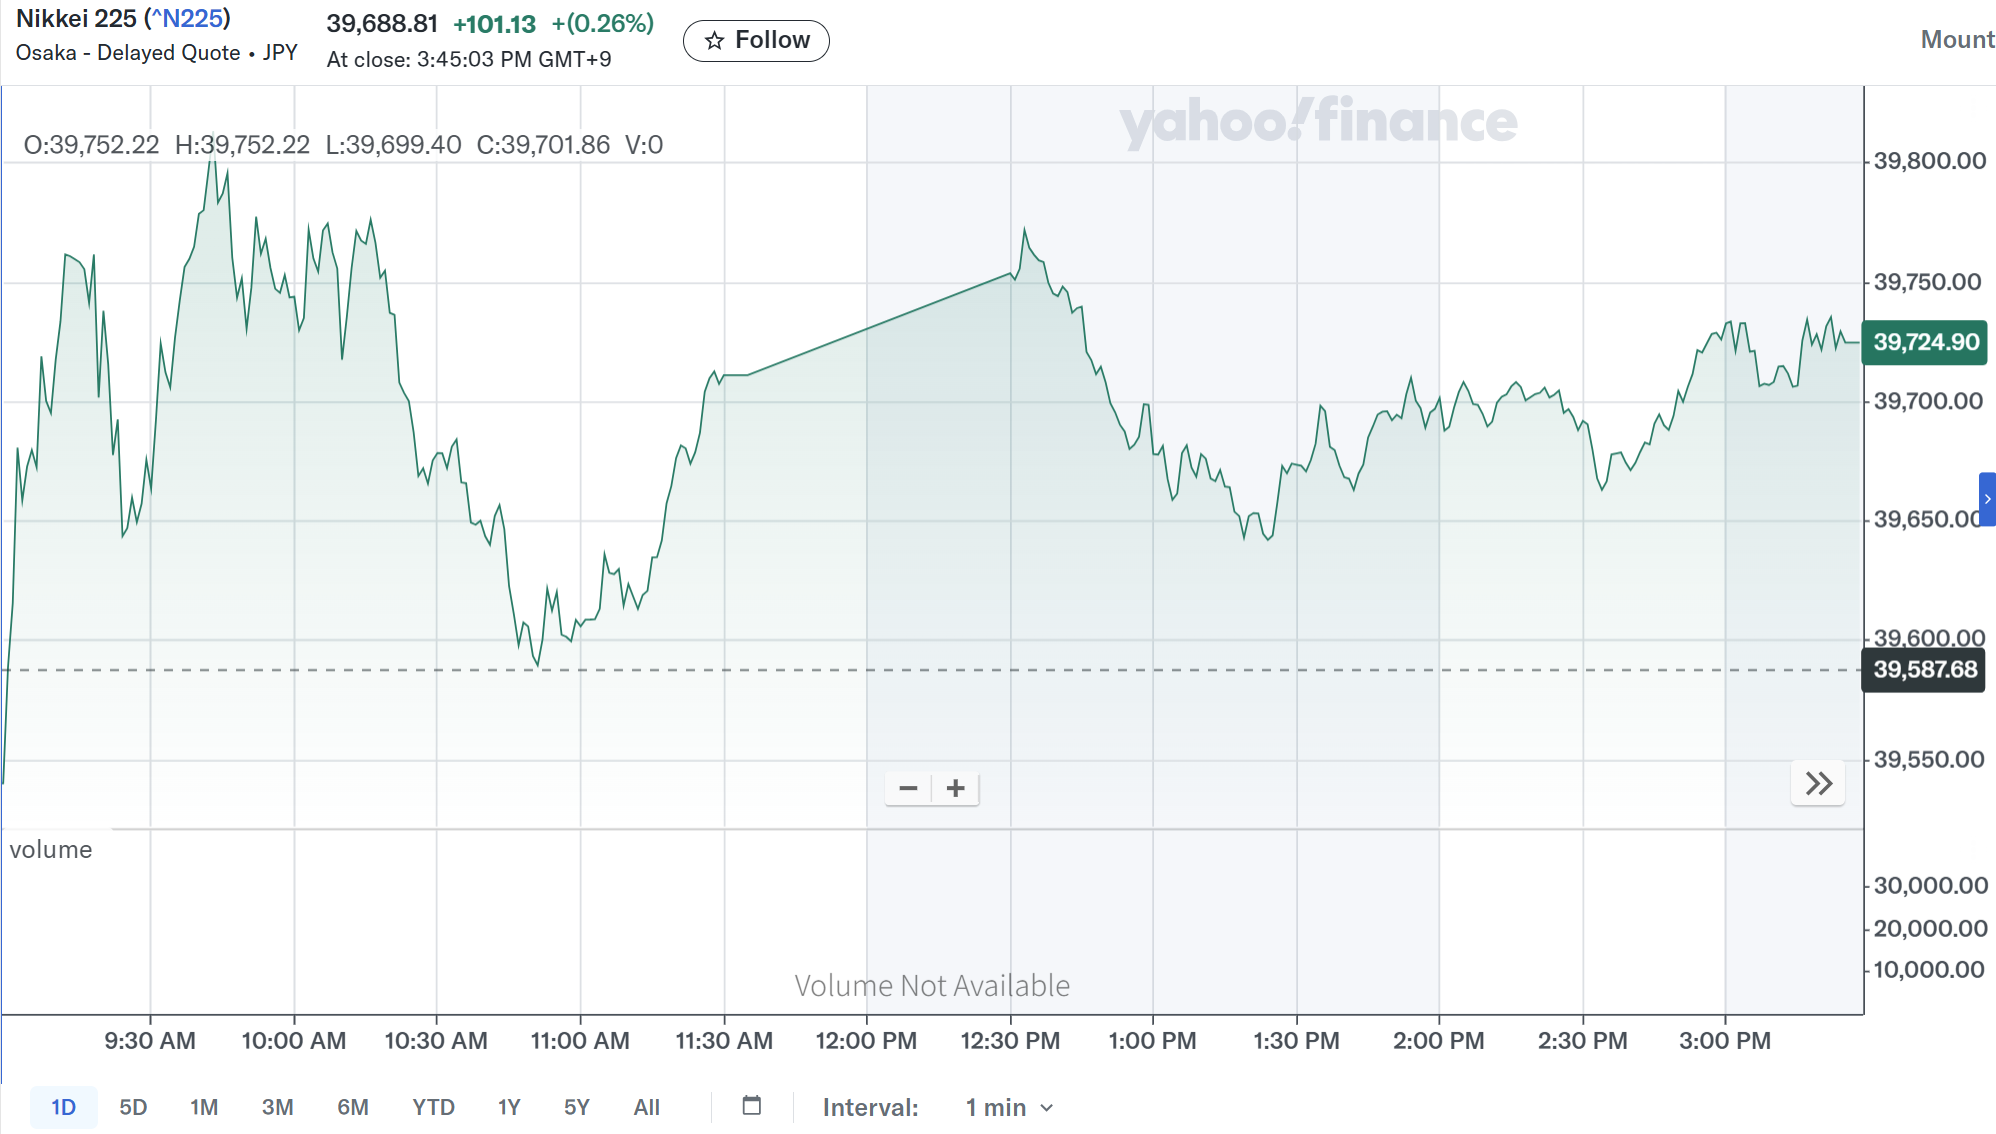Click the 2:00 PM time axis label
The width and height of the screenshot is (1996, 1134).
click(x=1439, y=1040)
